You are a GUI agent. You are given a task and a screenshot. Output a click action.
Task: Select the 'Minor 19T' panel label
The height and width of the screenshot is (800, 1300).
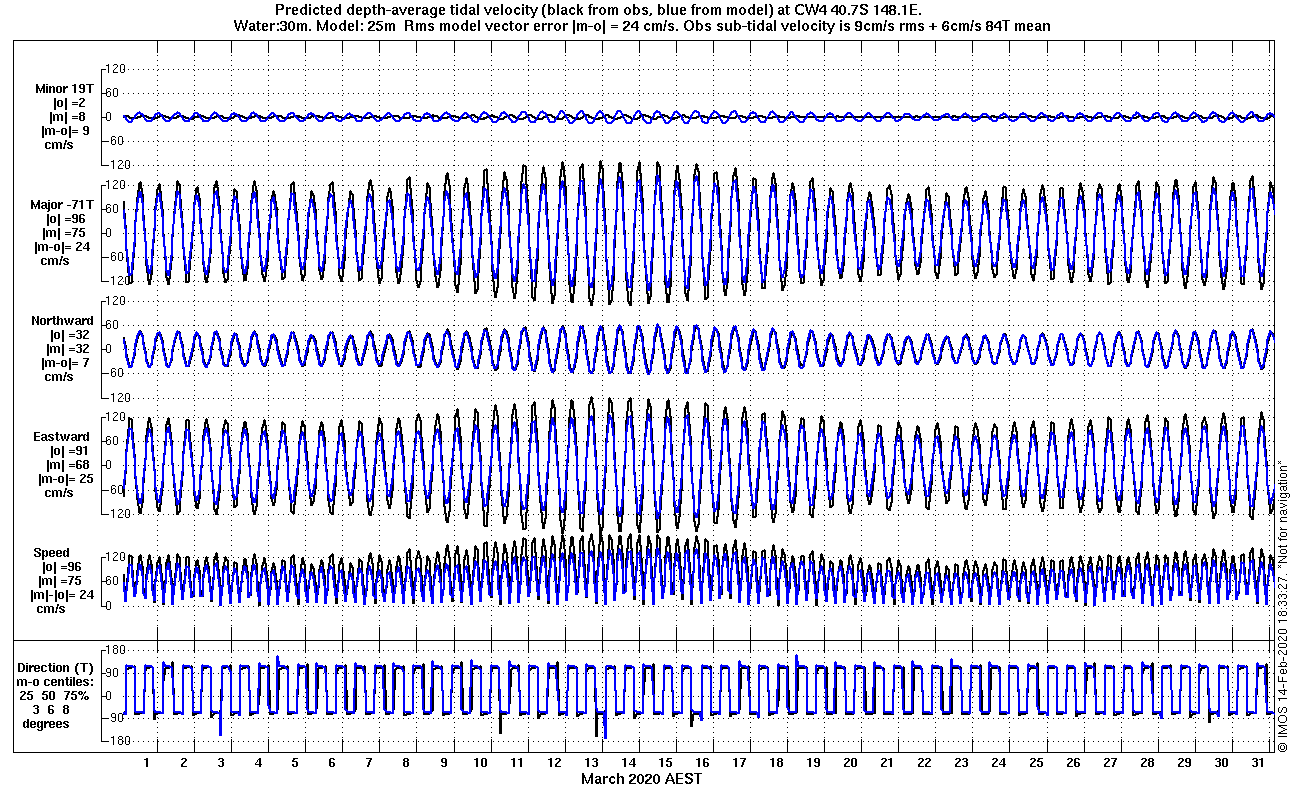click(64, 89)
